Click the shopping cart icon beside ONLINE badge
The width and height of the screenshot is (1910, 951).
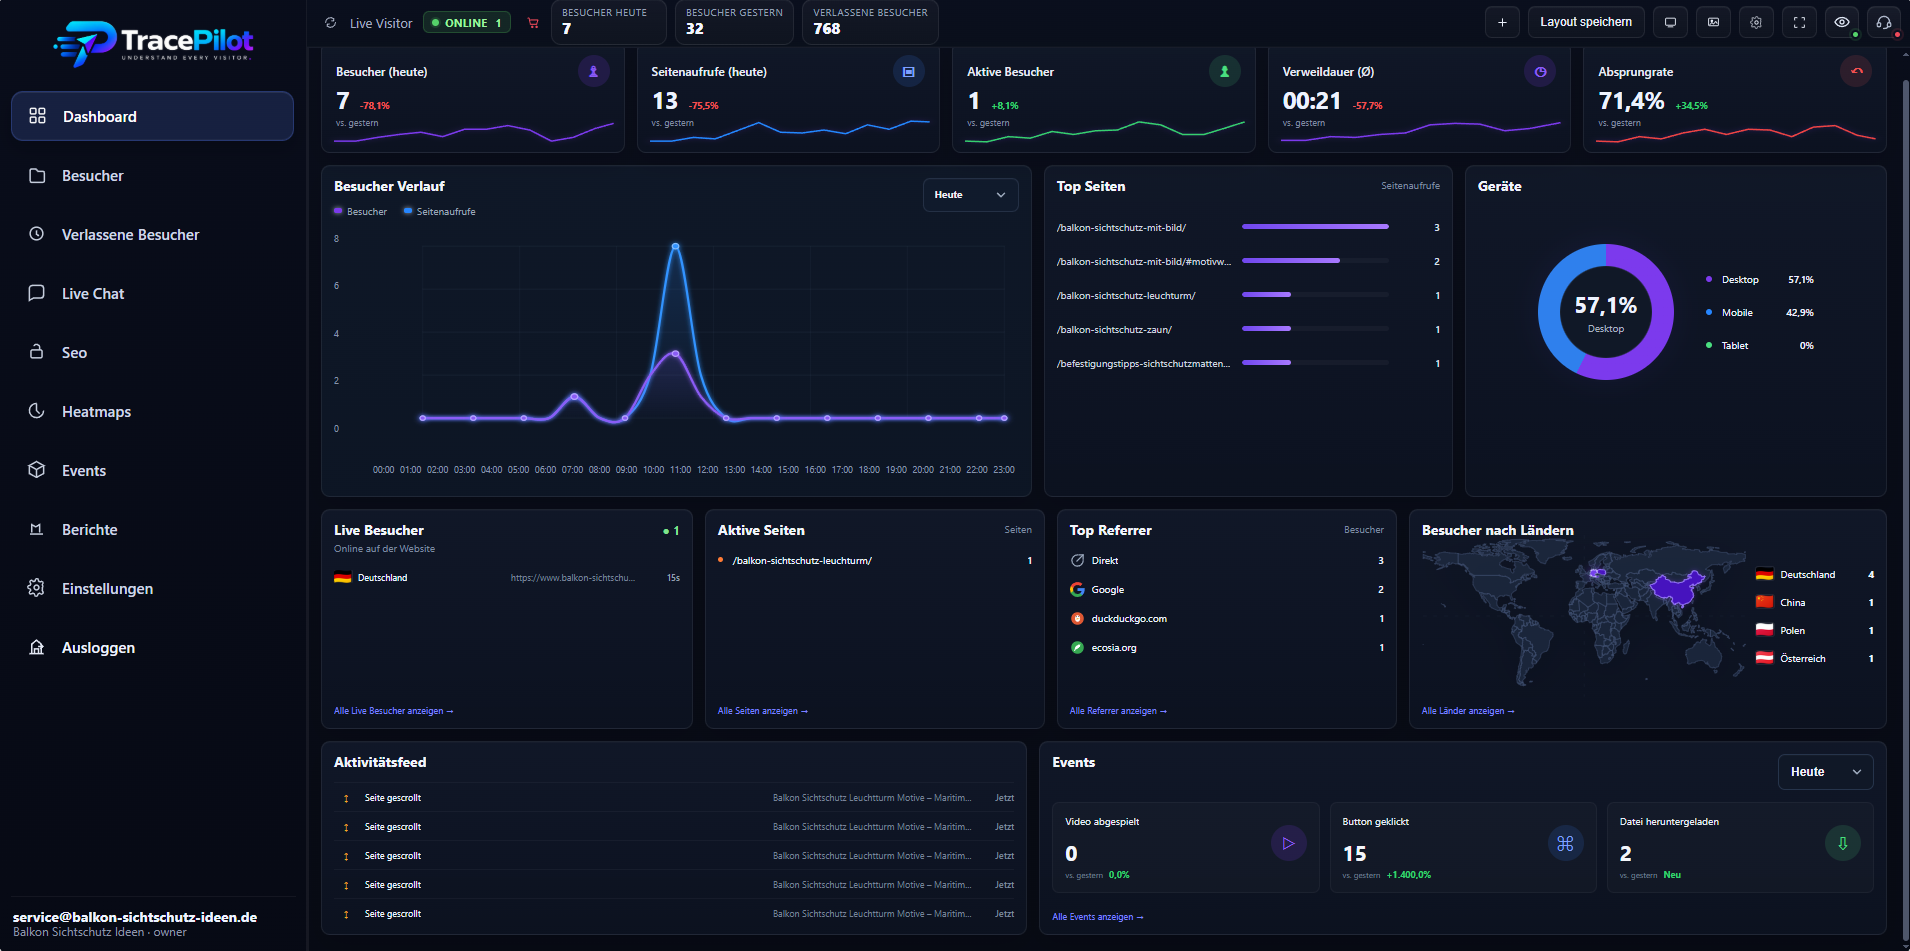coord(533,23)
